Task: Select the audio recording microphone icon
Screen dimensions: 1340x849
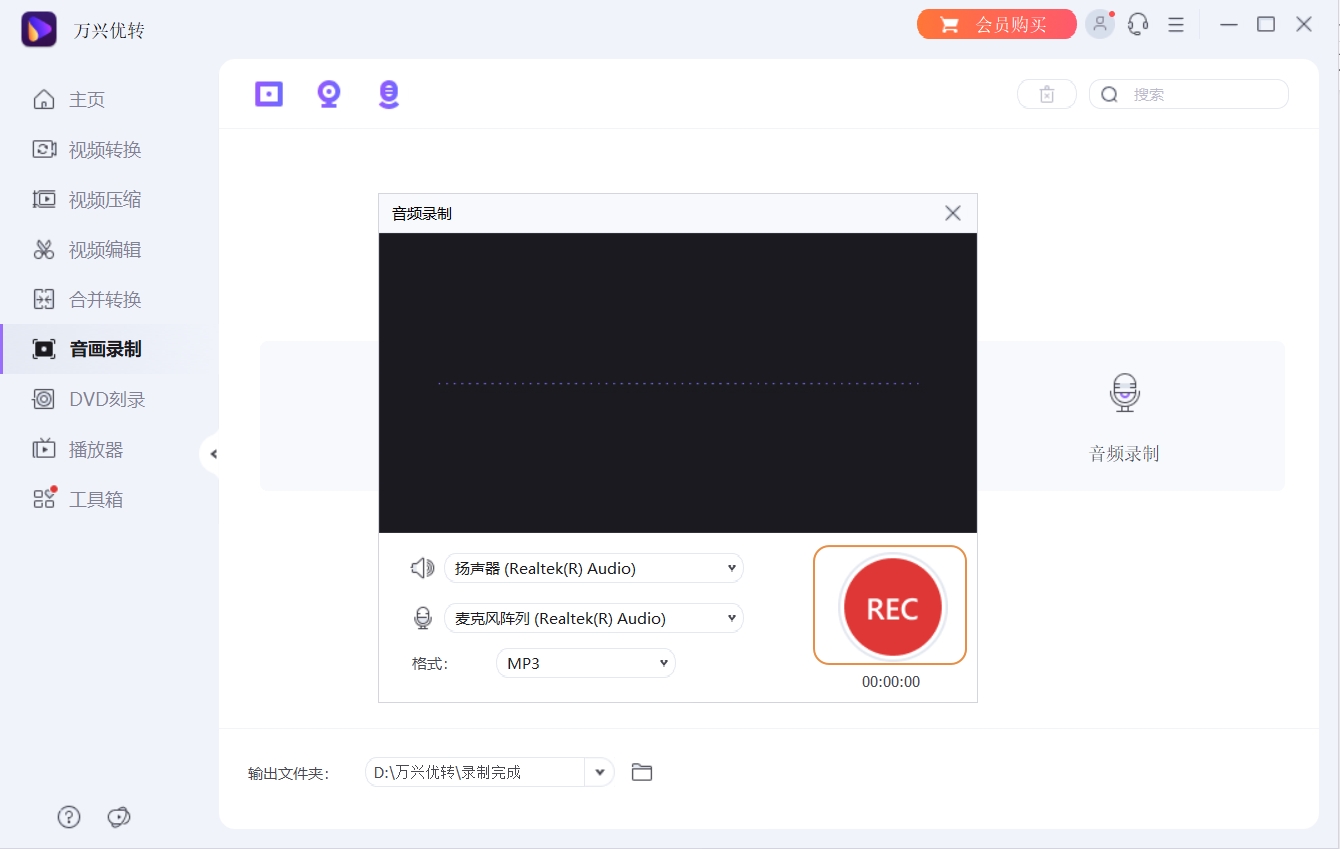Action: [388, 93]
